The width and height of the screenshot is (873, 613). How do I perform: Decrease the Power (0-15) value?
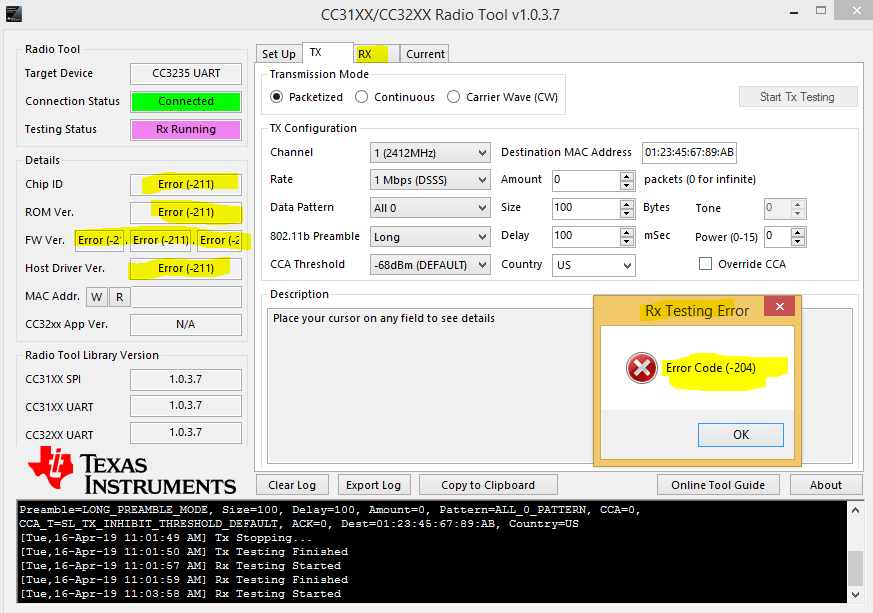(x=797, y=241)
